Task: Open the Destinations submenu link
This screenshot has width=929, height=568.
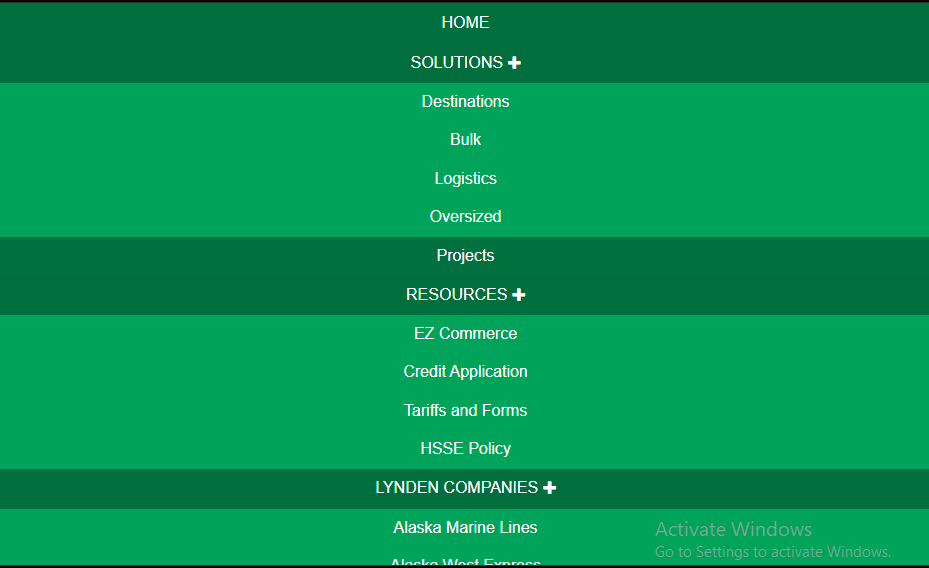Action: point(465,101)
